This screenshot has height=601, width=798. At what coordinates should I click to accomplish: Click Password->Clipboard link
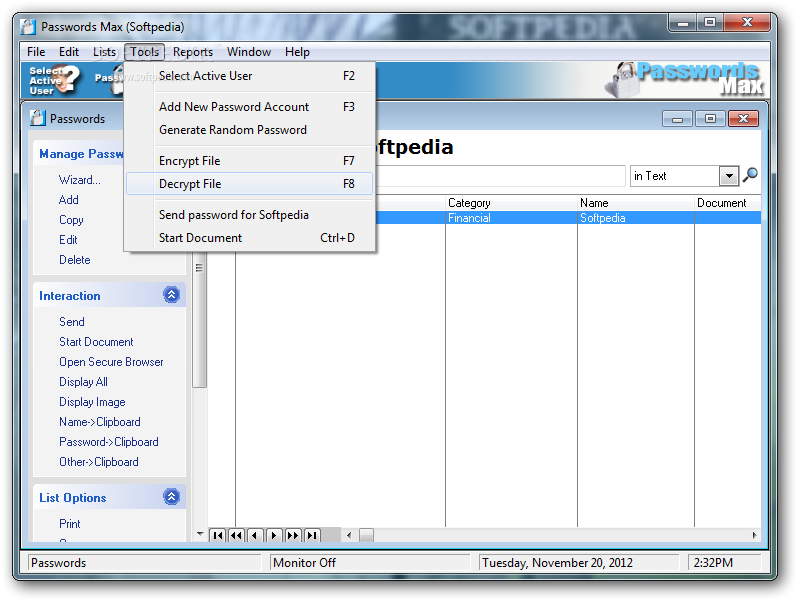[109, 442]
